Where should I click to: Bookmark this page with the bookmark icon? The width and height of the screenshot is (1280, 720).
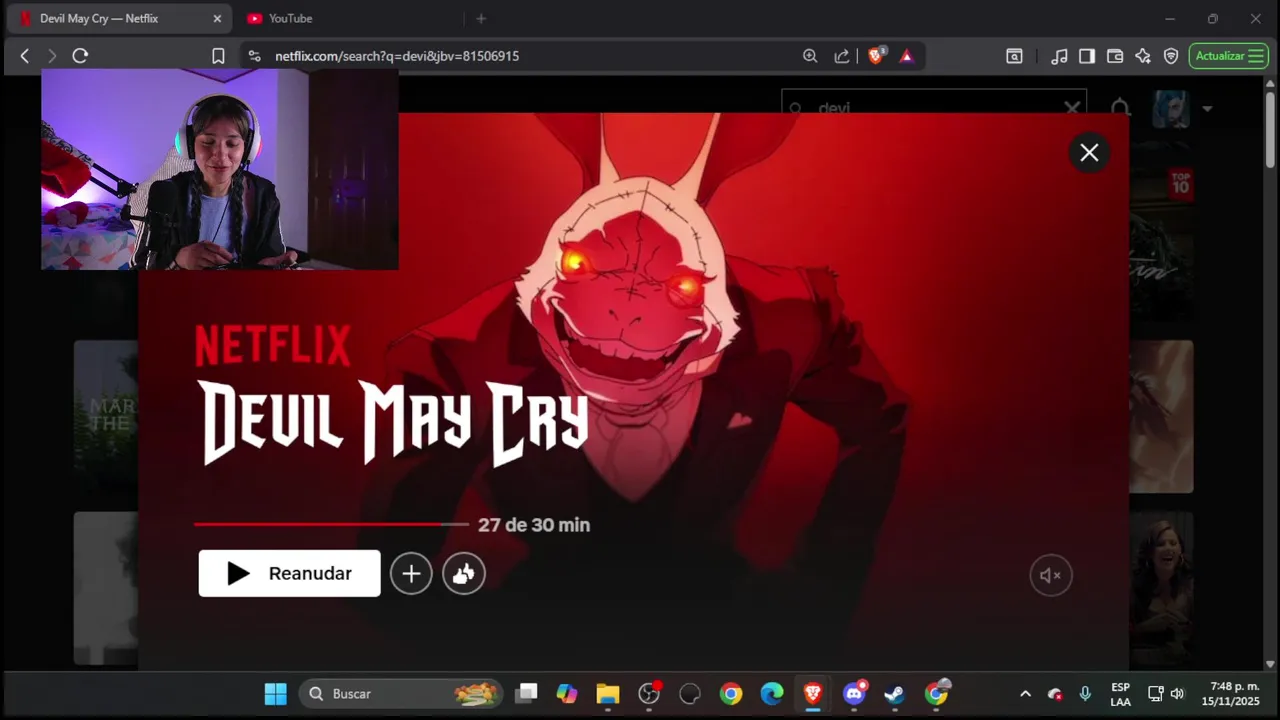(x=218, y=56)
